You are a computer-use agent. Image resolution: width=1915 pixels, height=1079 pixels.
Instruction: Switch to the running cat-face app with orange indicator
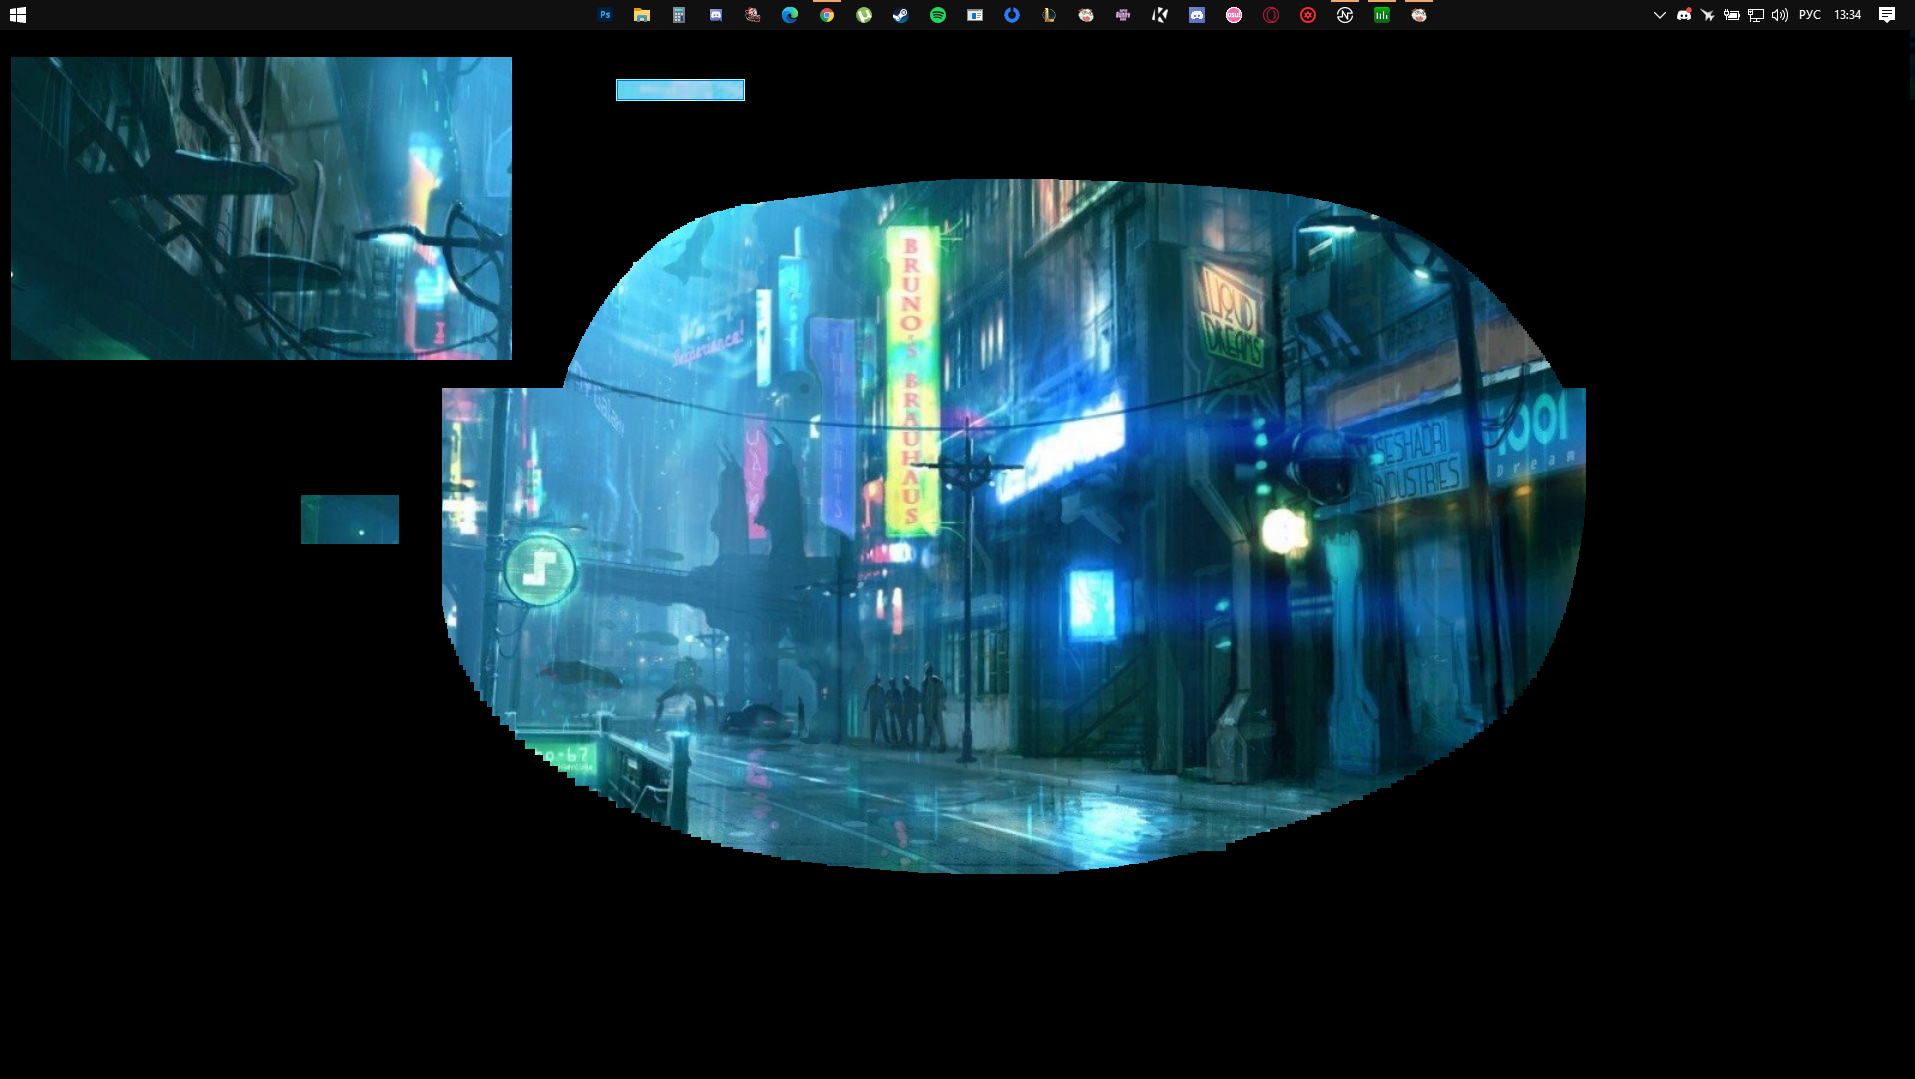coord(1419,15)
